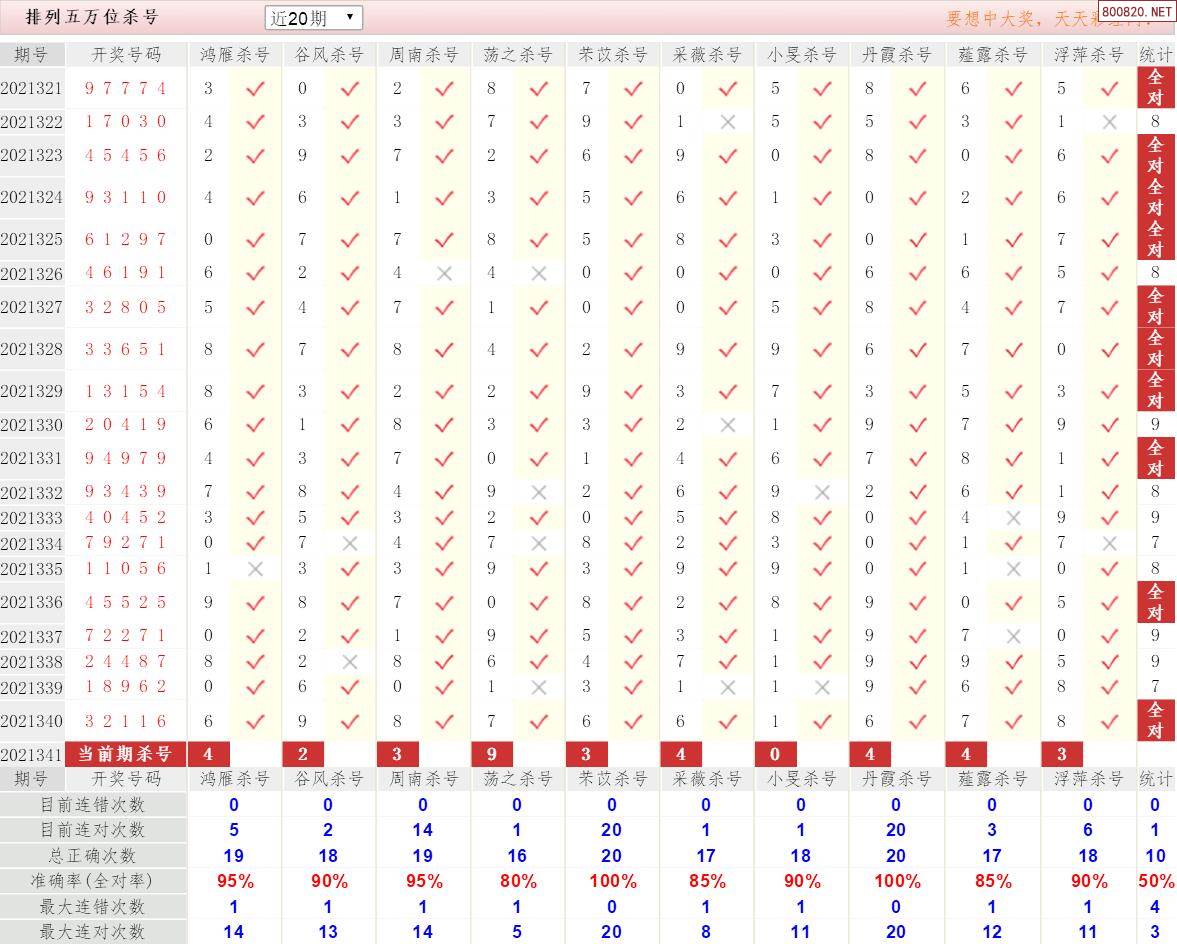The height and width of the screenshot is (944, 1177).
Task: Click the red check in 周南 column, row 2021336
Action: pyautogui.click(x=444, y=603)
